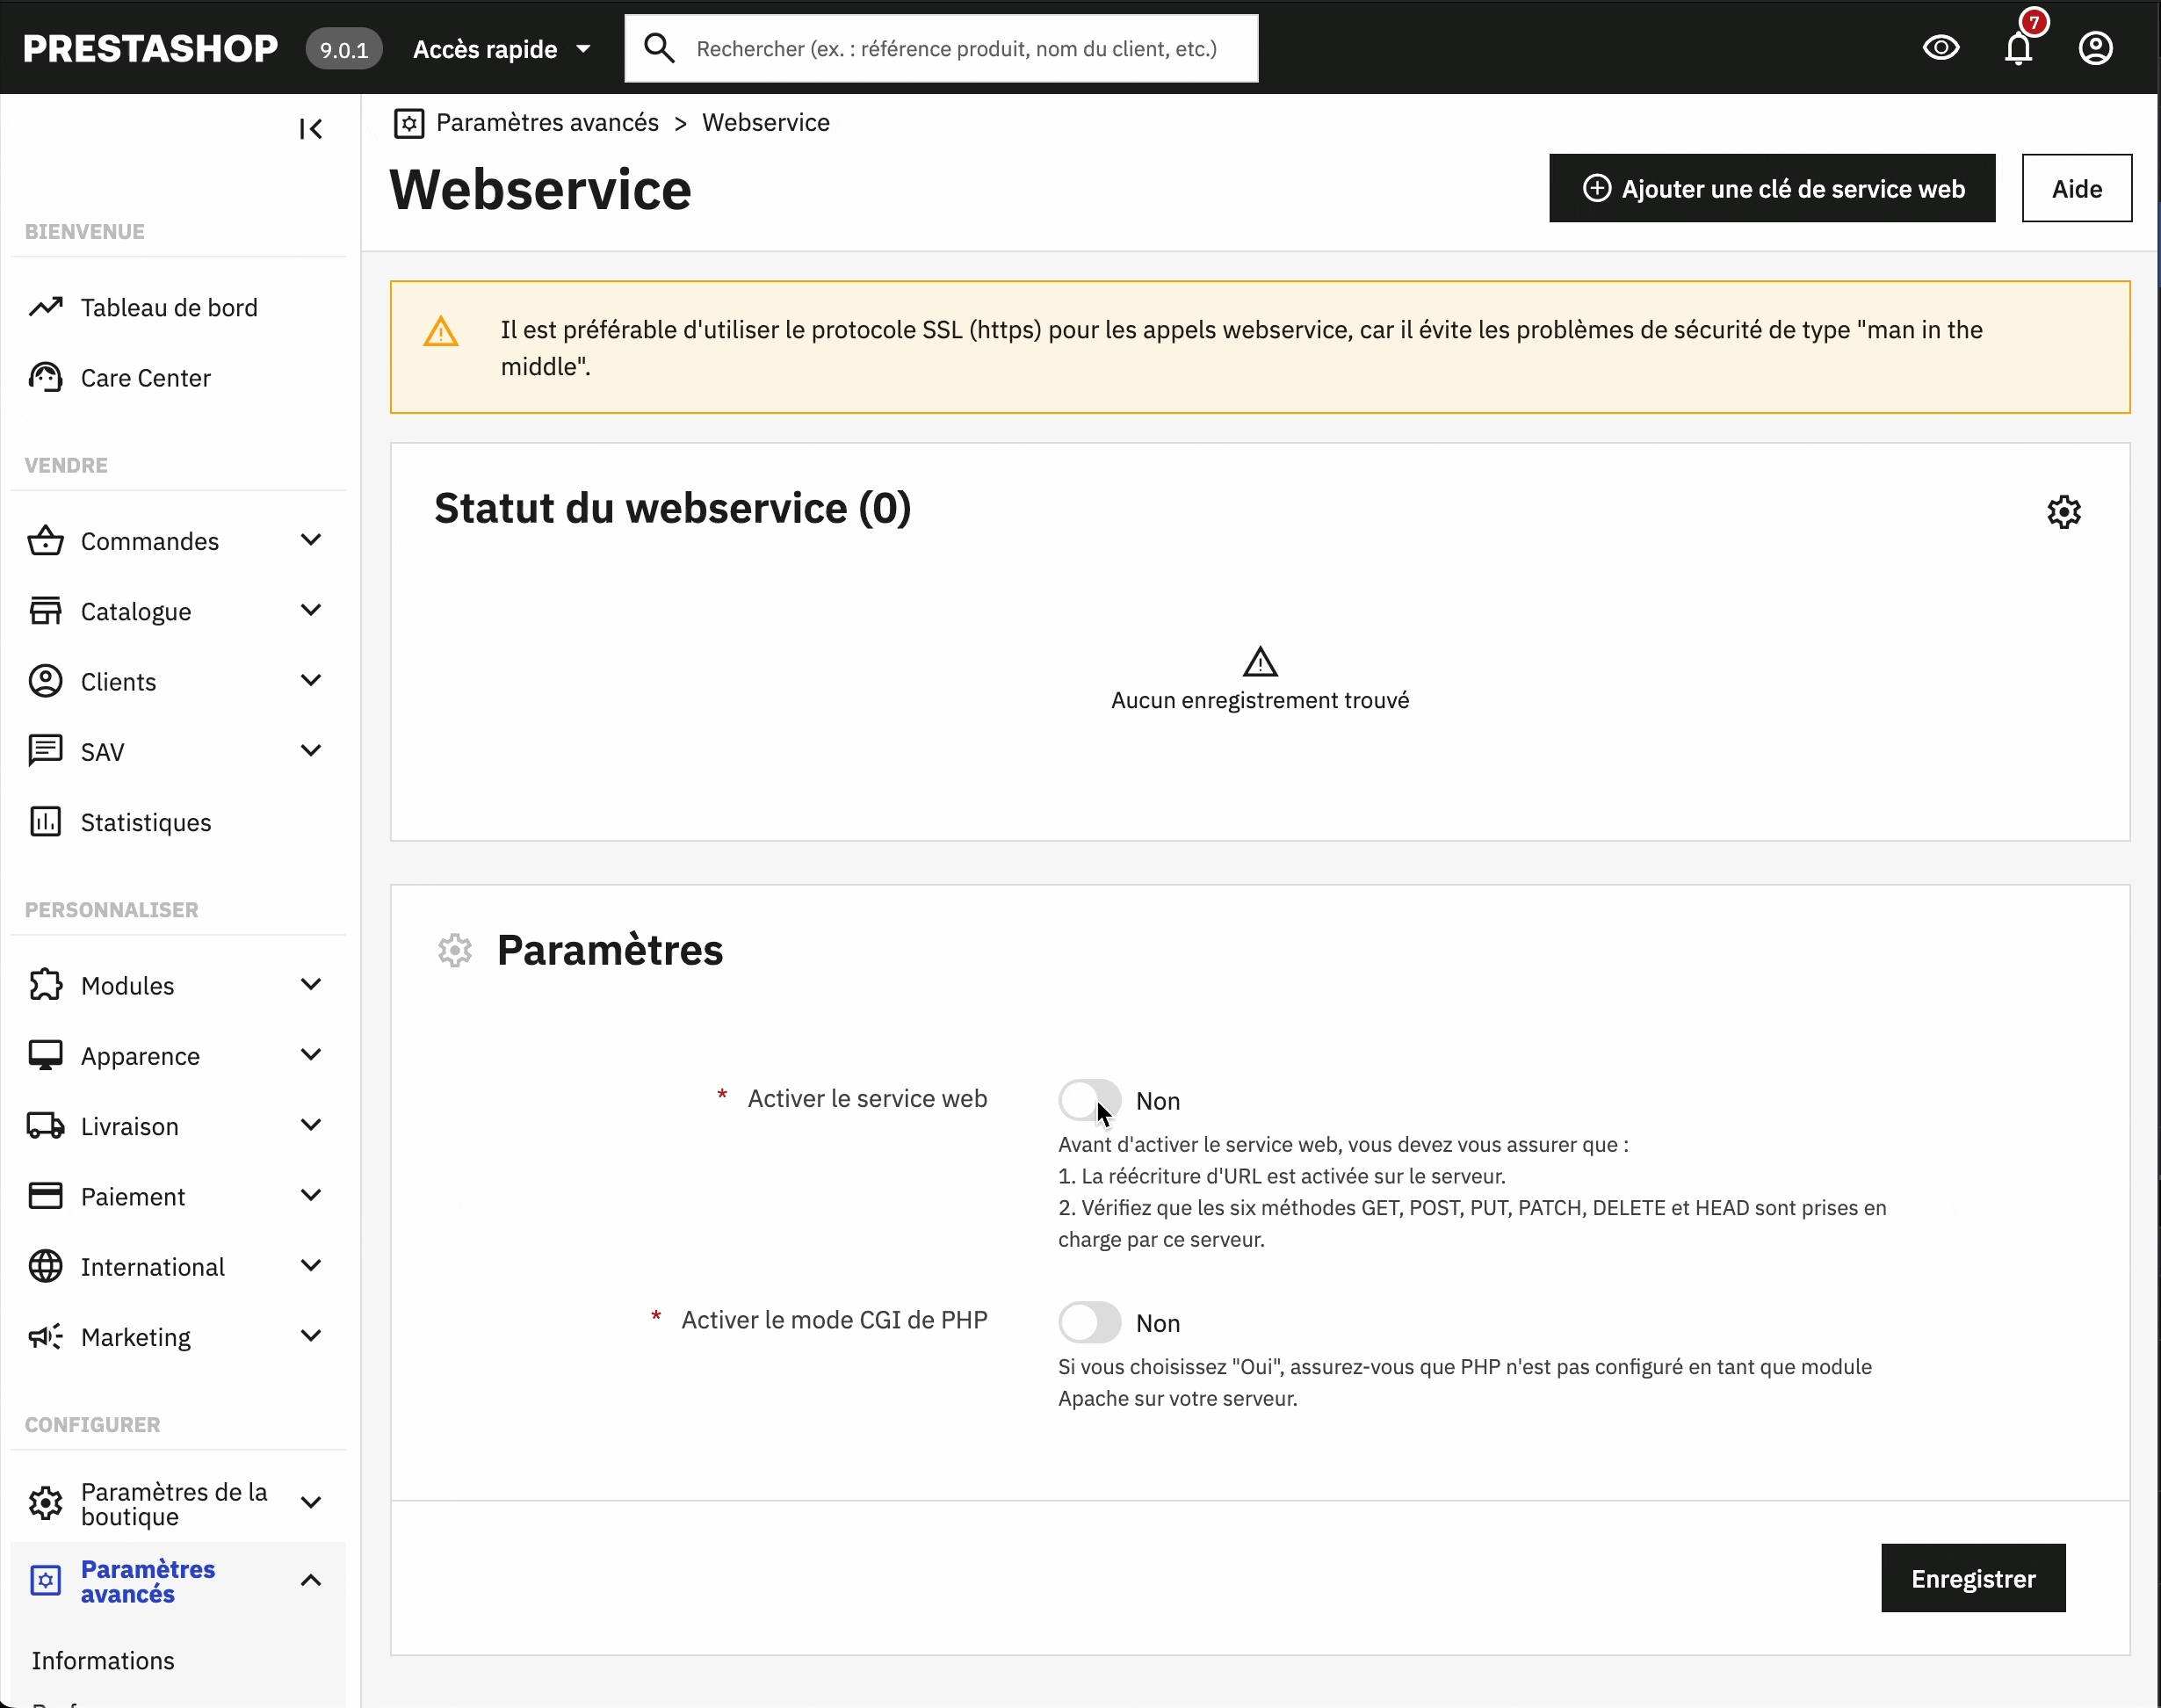Open the Care Center
This screenshot has width=2161, height=1708.
[145, 377]
